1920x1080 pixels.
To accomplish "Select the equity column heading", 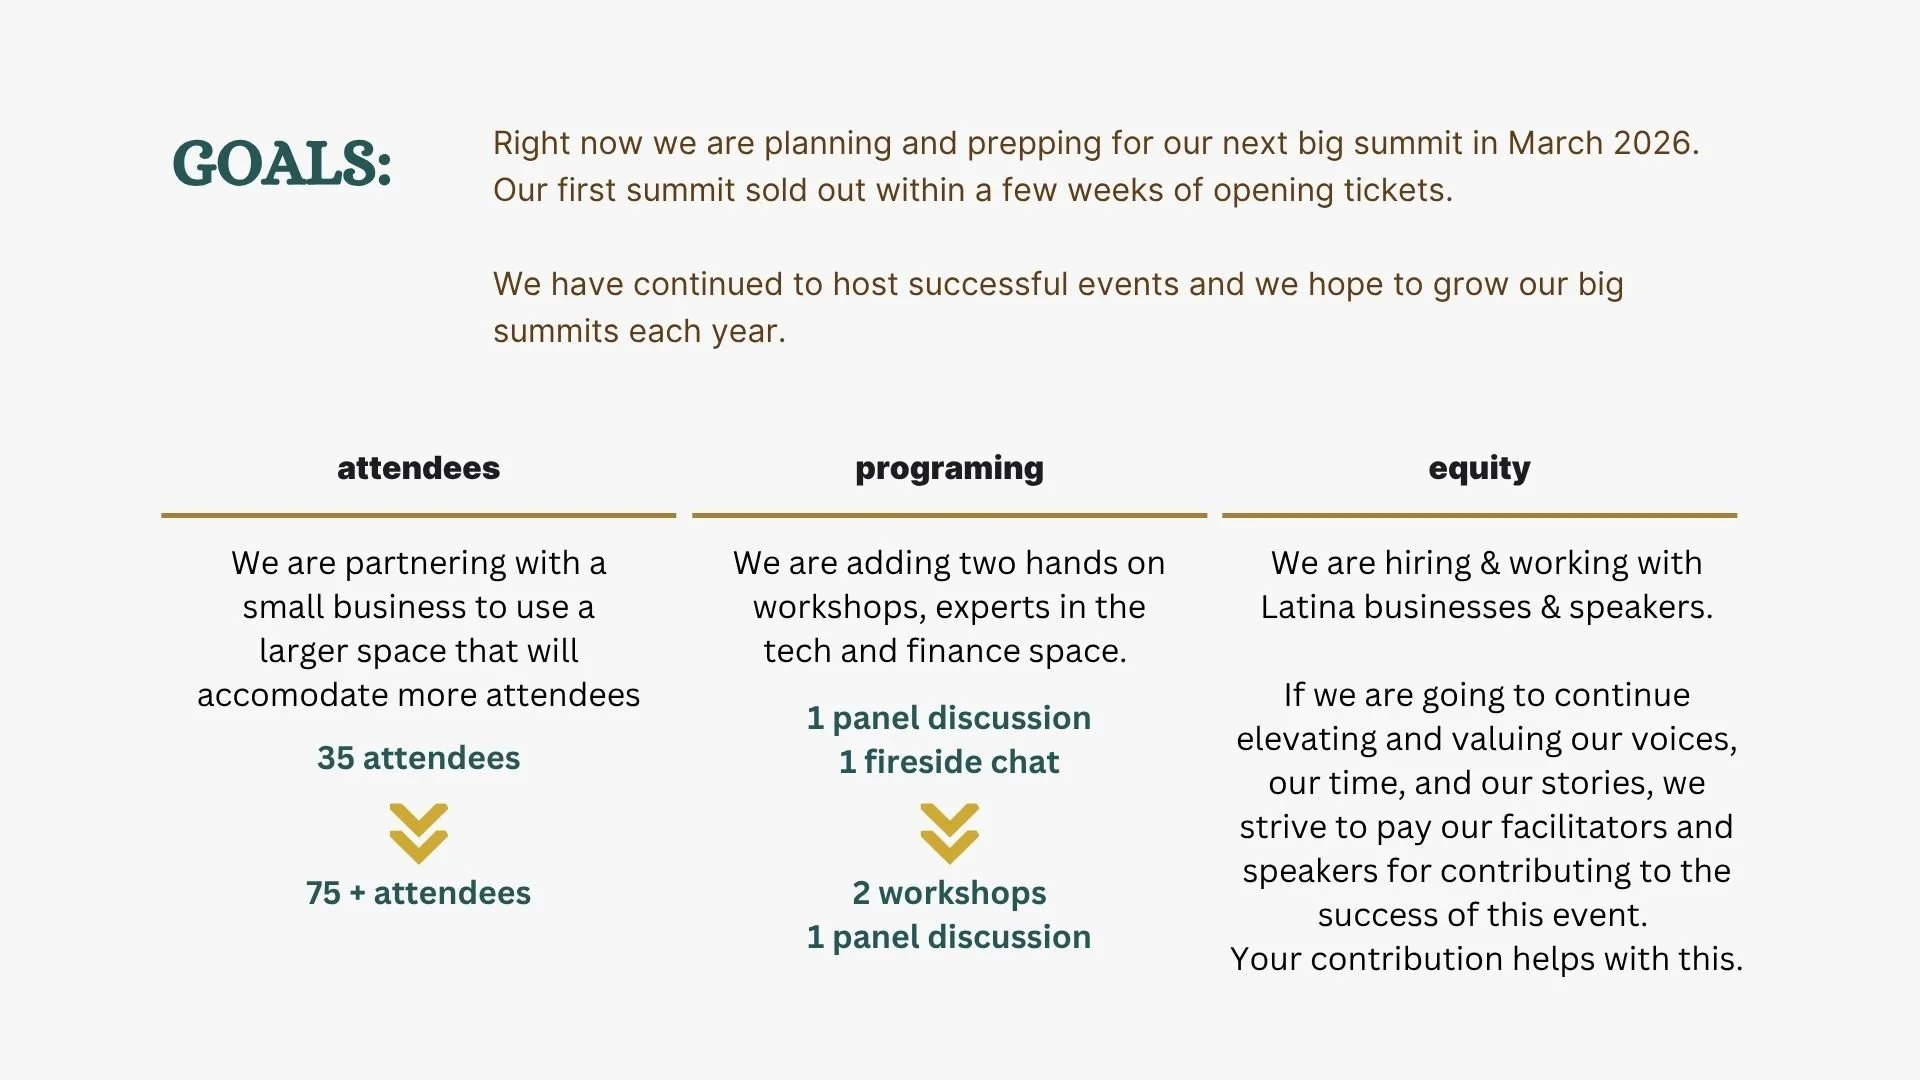I will pyautogui.click(x=1479, y=468).
